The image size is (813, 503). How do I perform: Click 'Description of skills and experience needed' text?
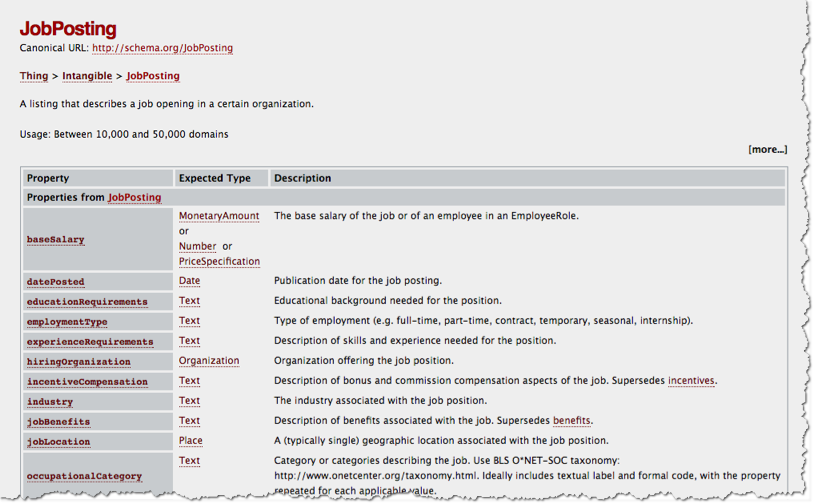[x=415, y=341]
